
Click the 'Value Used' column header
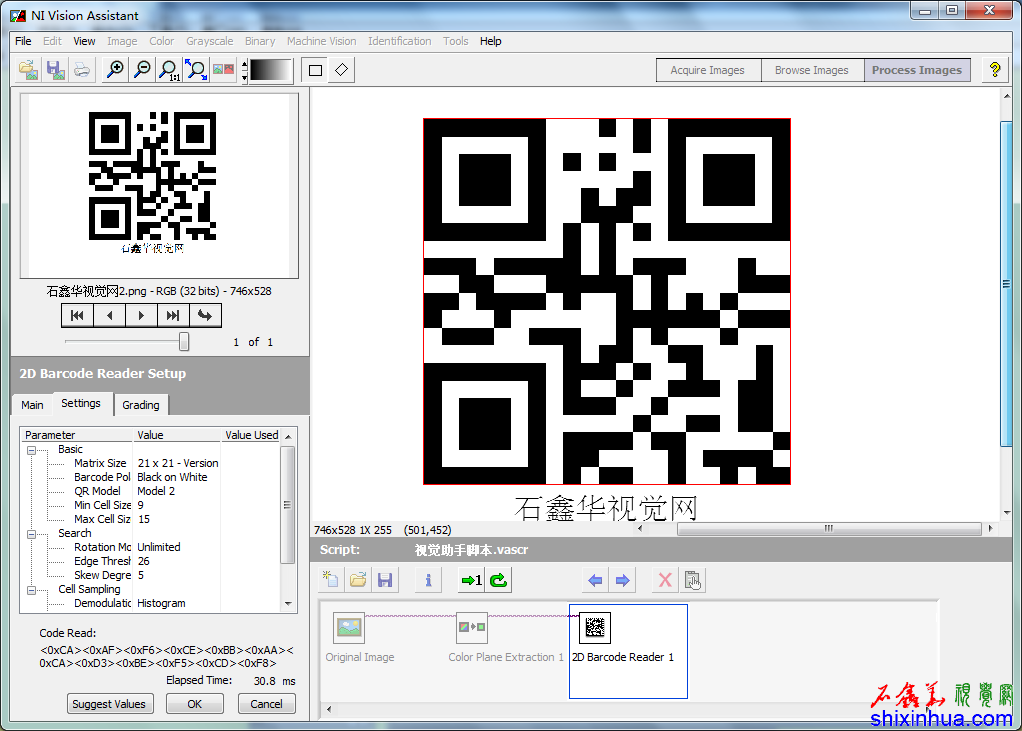(x=252, y=435)
